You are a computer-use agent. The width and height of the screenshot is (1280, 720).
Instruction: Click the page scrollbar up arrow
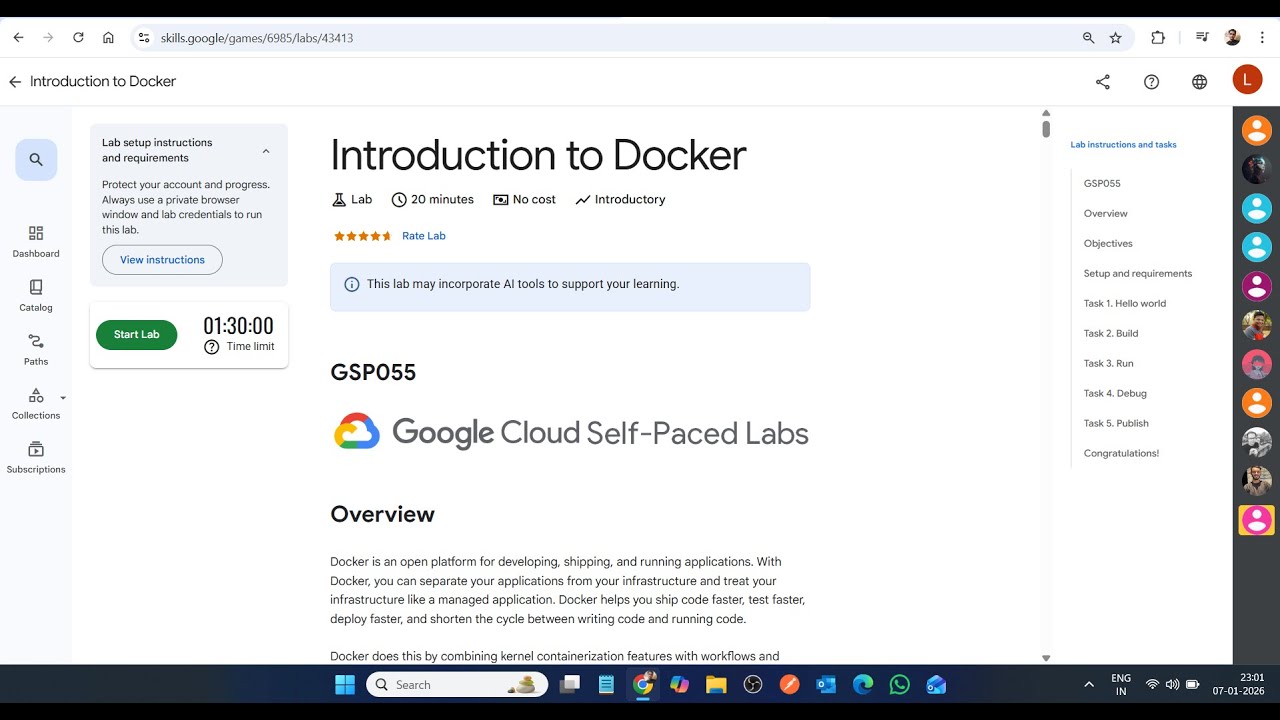(1046, 113)
